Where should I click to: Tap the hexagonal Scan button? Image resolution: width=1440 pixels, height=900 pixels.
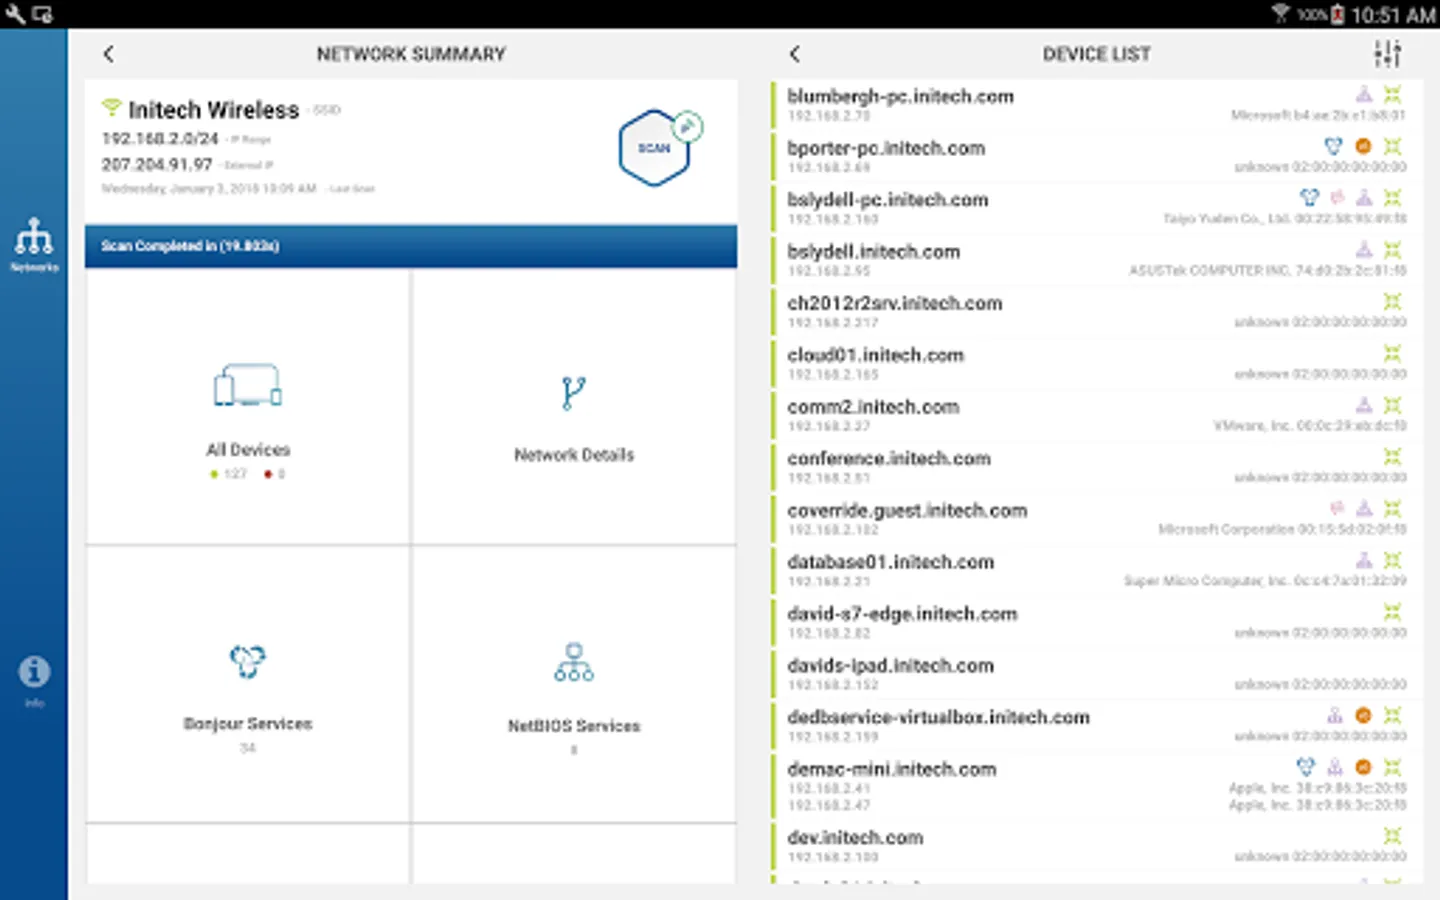tap(654, 148)
